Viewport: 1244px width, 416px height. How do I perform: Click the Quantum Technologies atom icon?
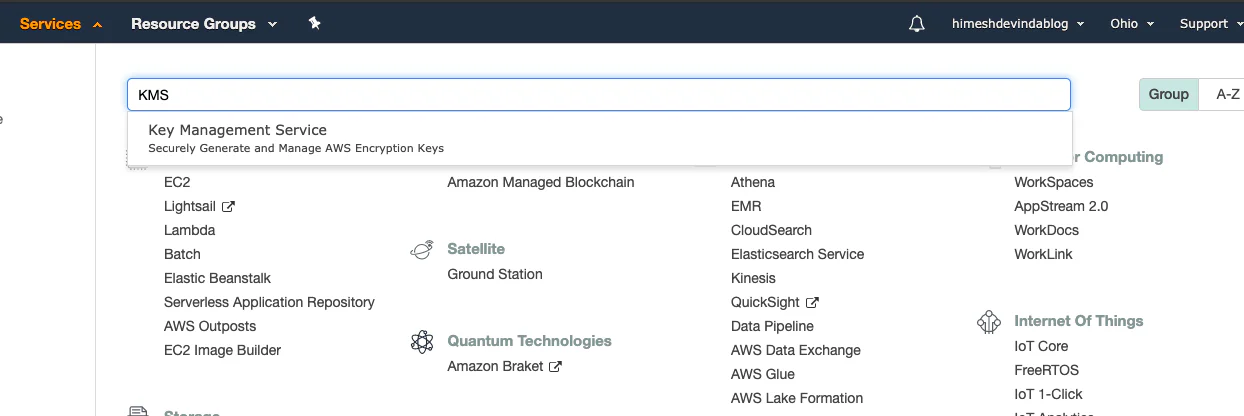tap(422, 341)
